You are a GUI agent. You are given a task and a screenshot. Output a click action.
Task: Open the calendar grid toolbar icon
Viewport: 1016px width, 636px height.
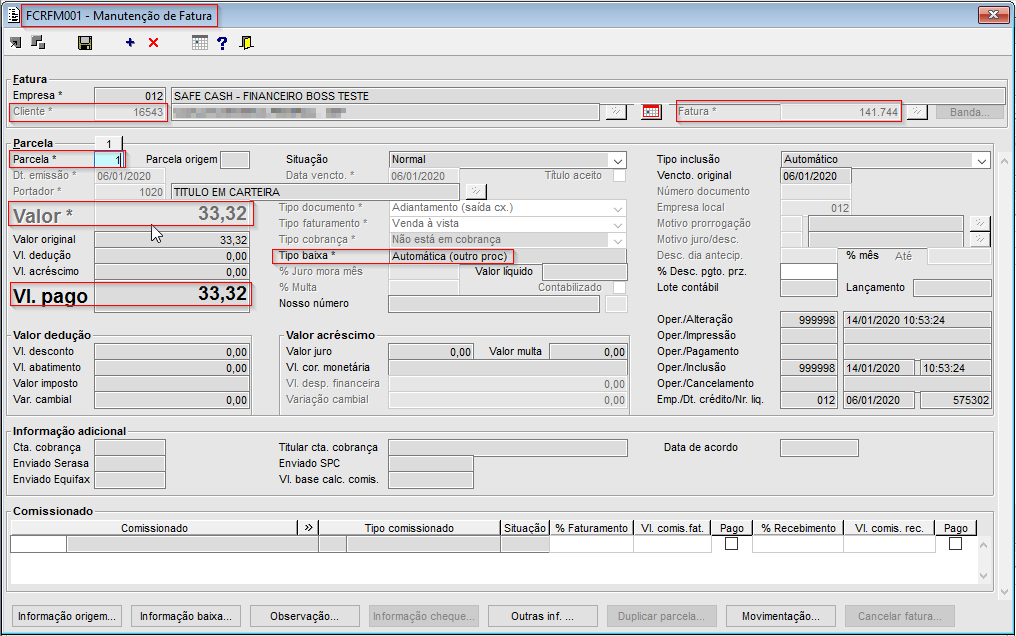pyautogui.click(x=200, y=43)
